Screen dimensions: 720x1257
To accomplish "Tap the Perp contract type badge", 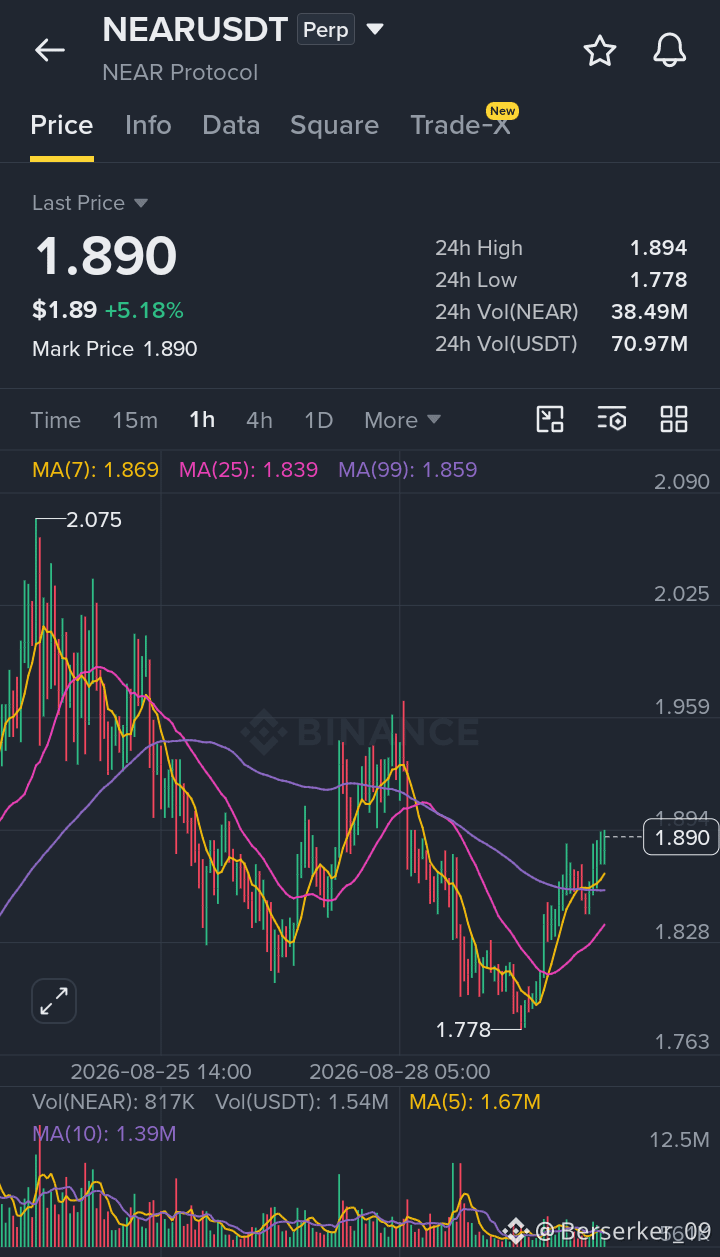I will (x=326, y=30).
